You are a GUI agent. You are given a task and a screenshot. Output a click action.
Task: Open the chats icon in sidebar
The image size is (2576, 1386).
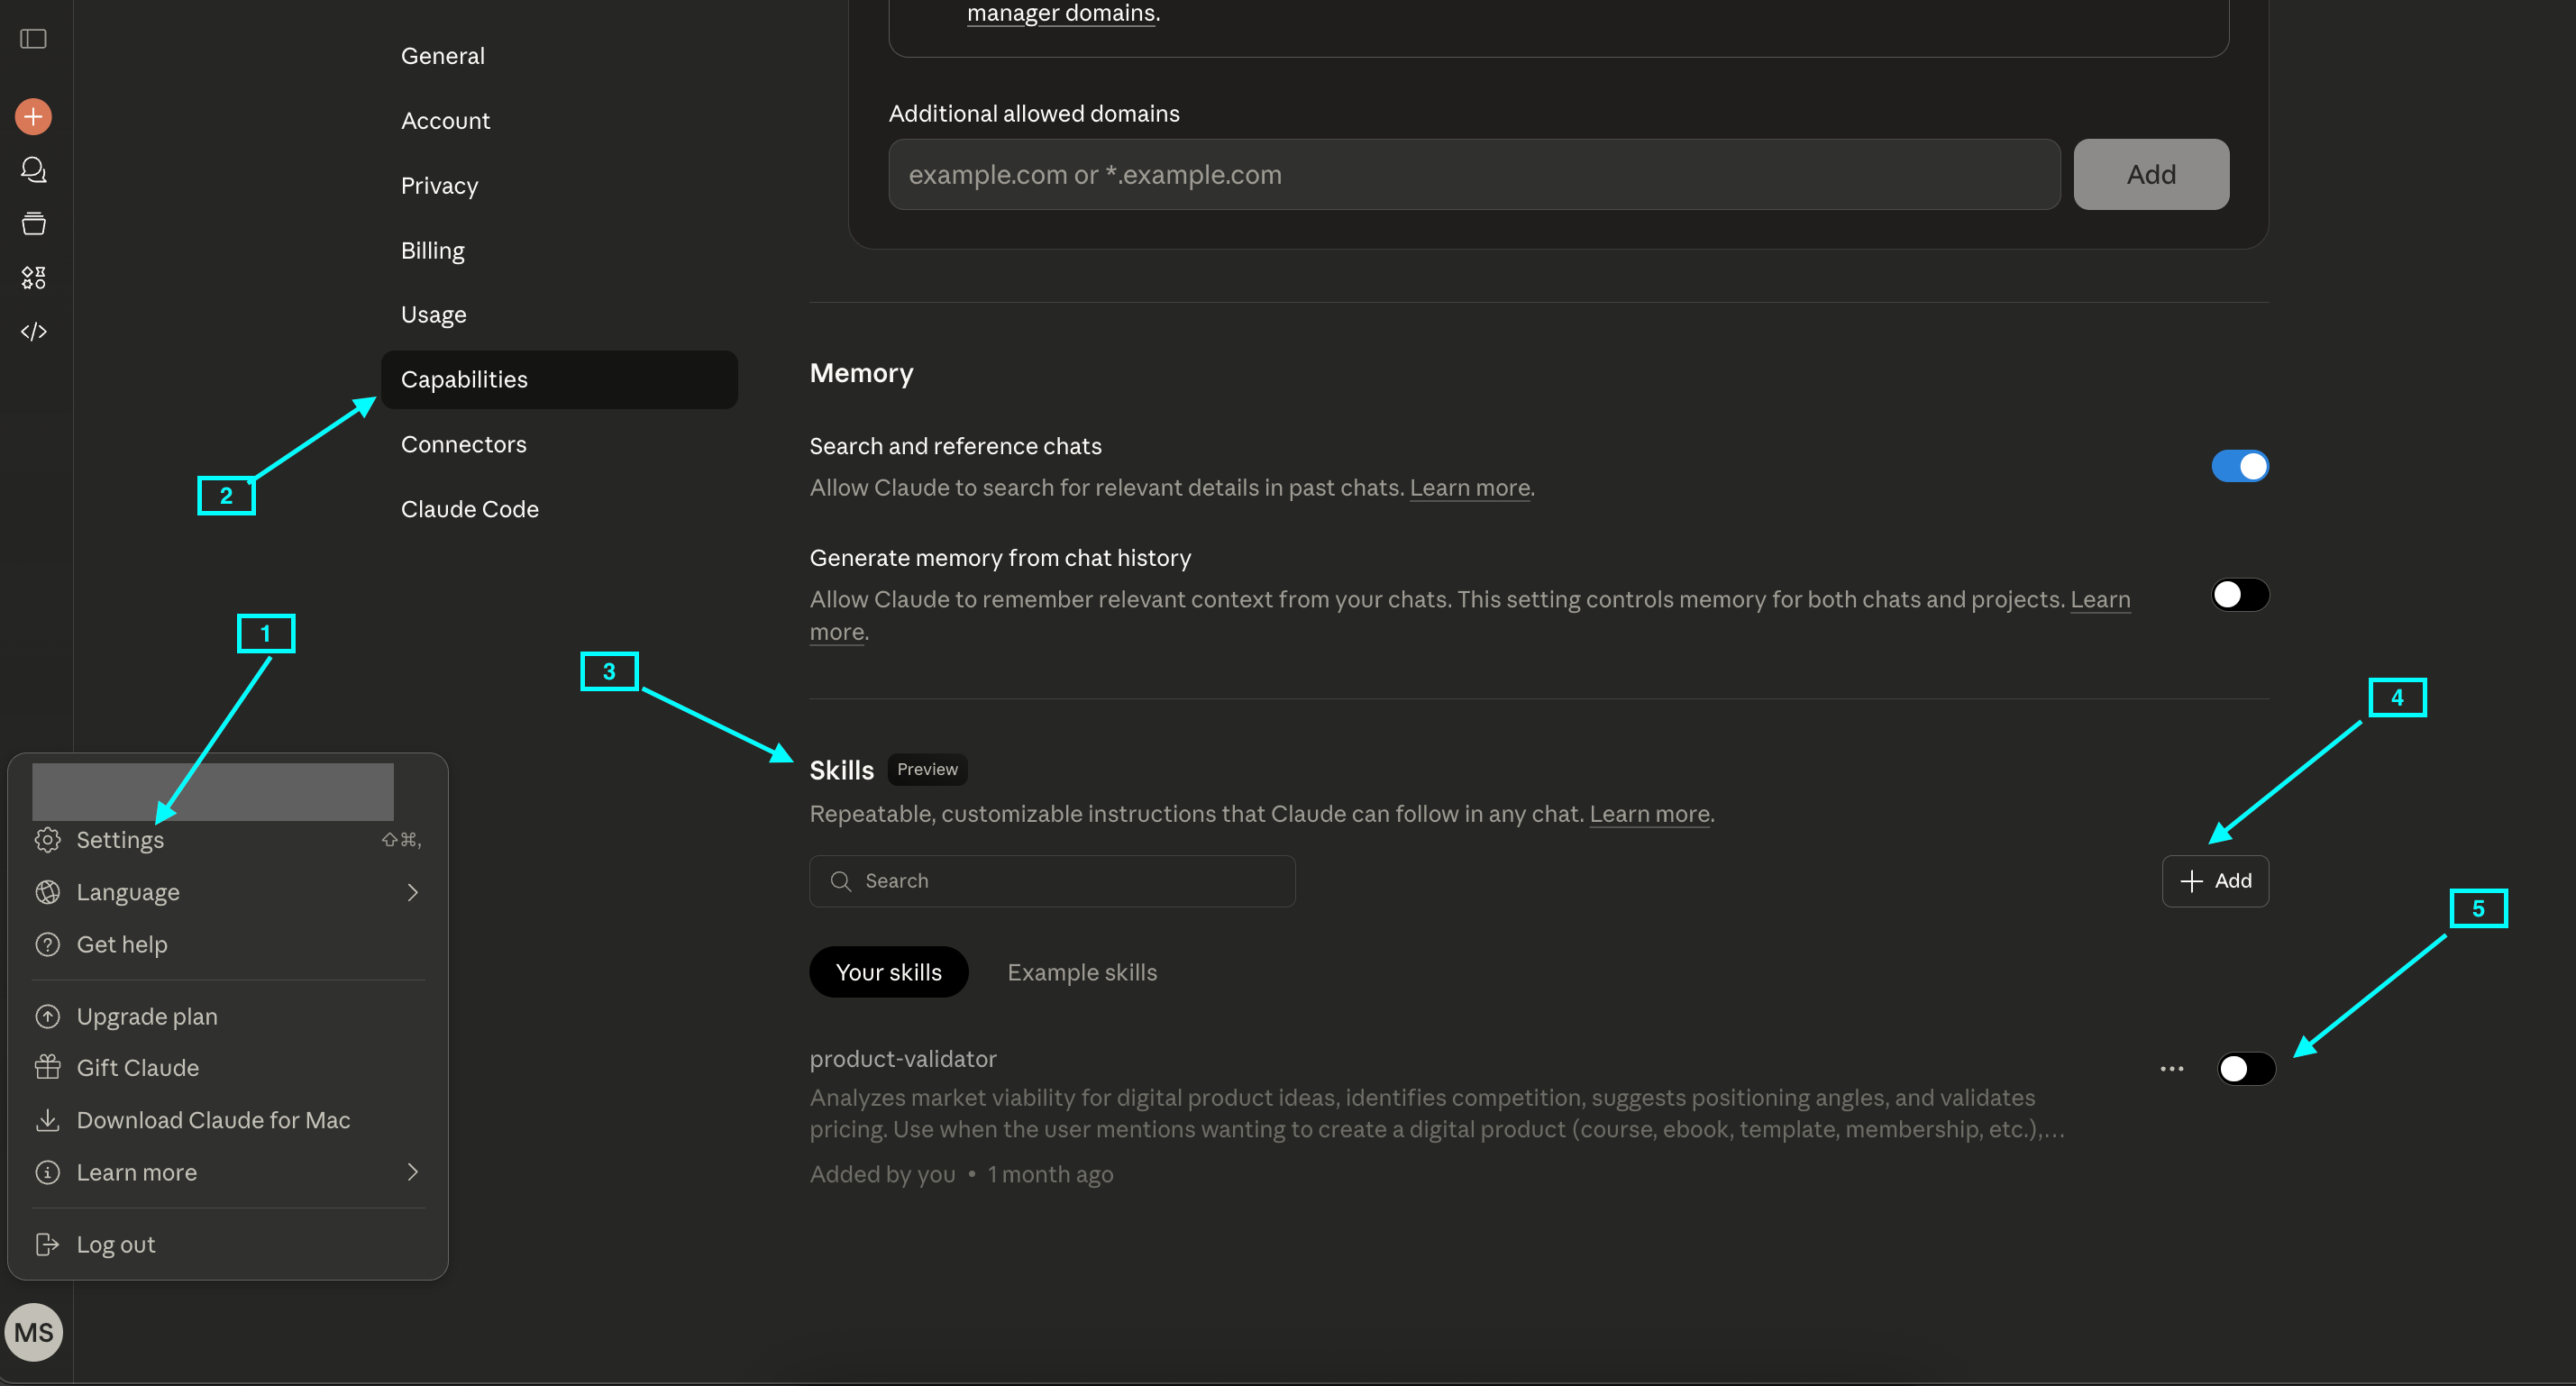[33, 170]
